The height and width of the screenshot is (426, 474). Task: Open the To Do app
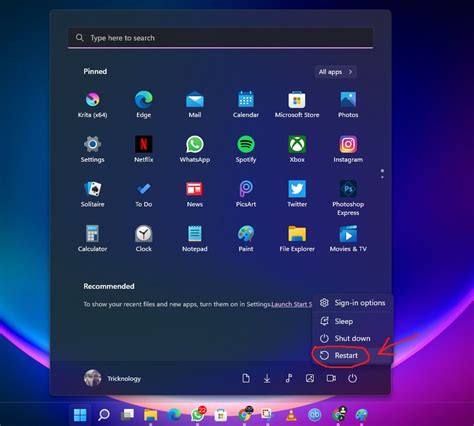143,194
